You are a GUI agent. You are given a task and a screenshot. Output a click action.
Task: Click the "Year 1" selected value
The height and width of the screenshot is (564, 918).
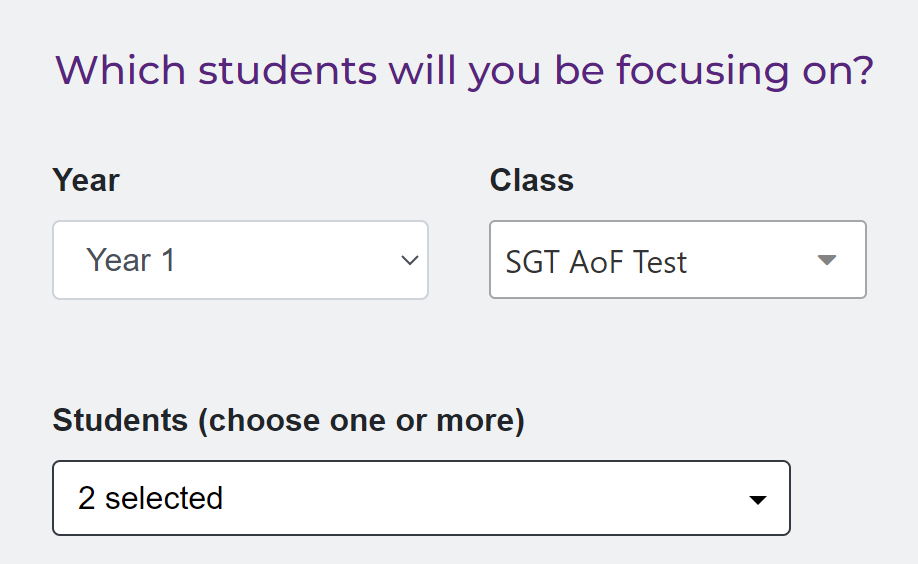tap(131, 261)
